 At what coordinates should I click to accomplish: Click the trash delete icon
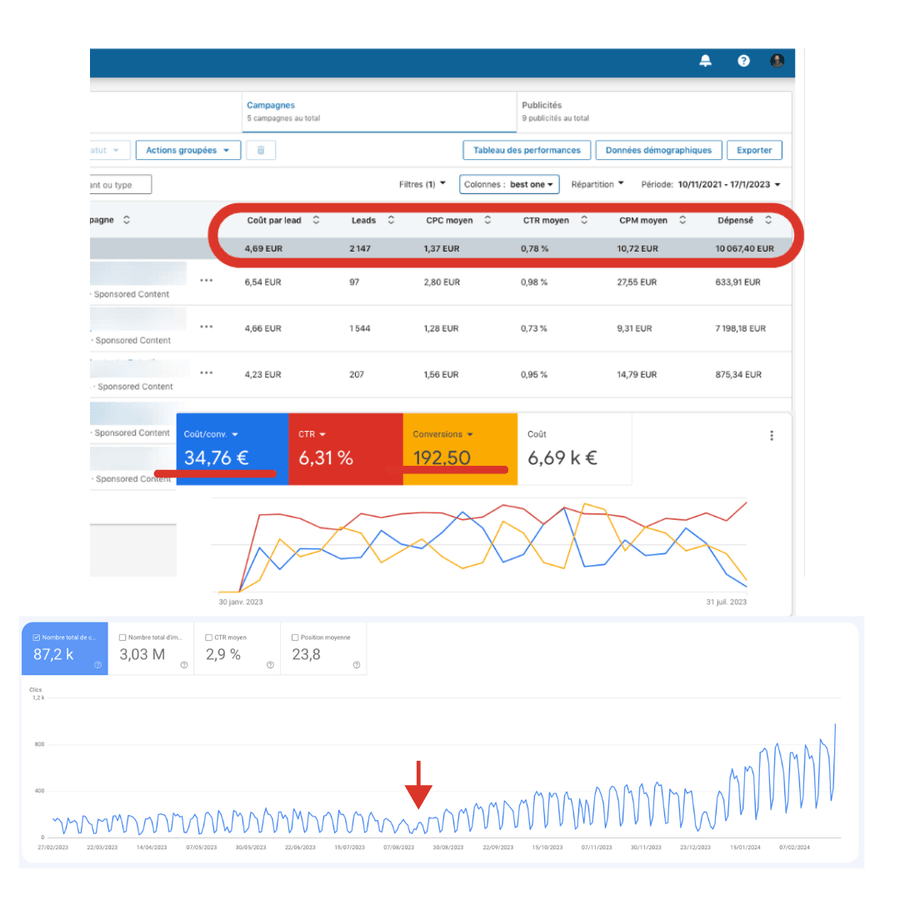[x=260, y=150]
